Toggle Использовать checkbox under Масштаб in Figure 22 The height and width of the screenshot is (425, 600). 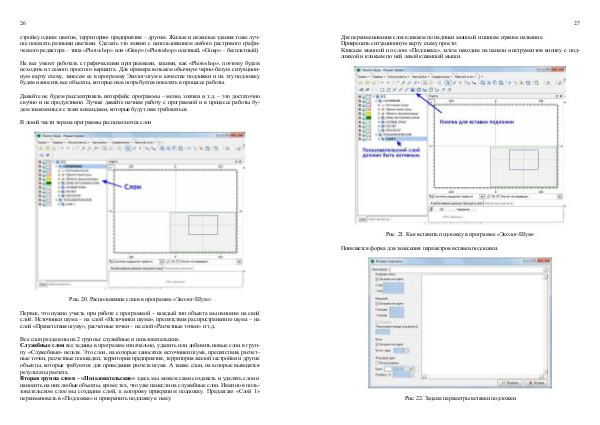[377, 303]
